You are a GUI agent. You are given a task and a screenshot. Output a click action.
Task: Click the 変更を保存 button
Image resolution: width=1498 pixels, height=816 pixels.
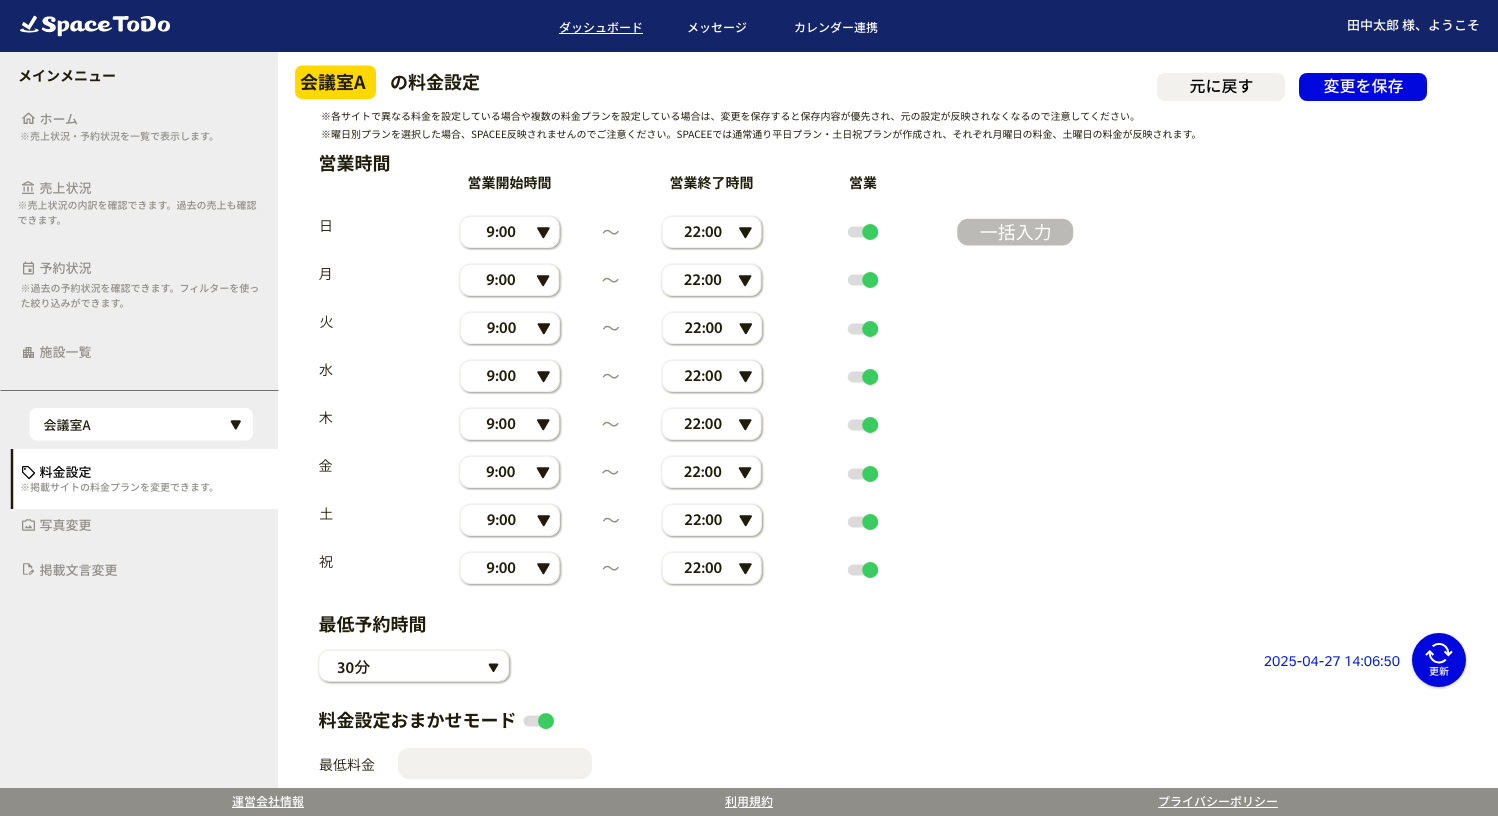[1362, 87]
